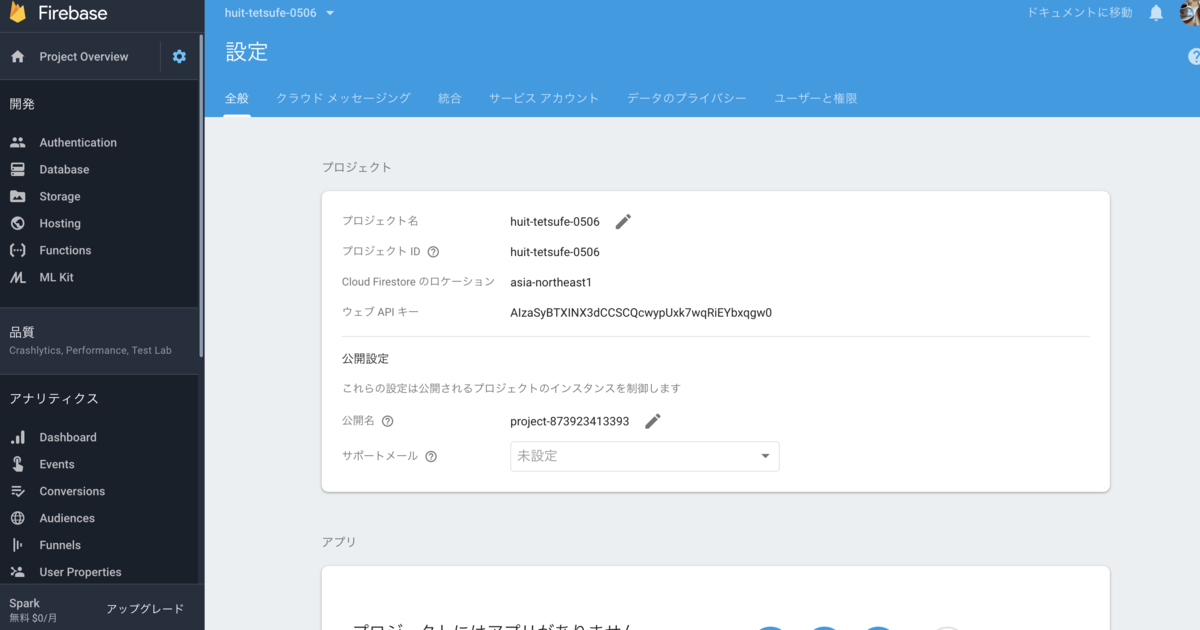
Task: Open project settings gear icon
Action: [x=179, y=57]
